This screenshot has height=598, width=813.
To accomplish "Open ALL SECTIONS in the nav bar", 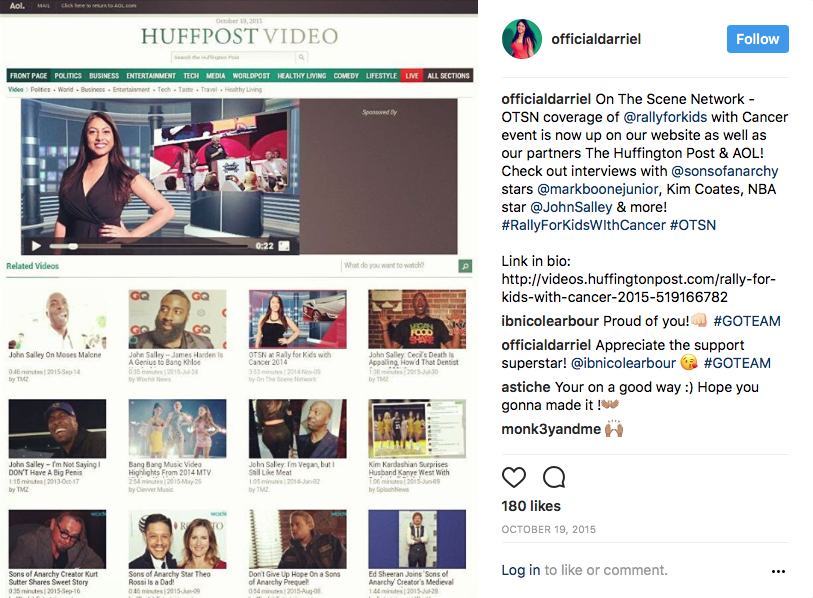I will point(448,76).
